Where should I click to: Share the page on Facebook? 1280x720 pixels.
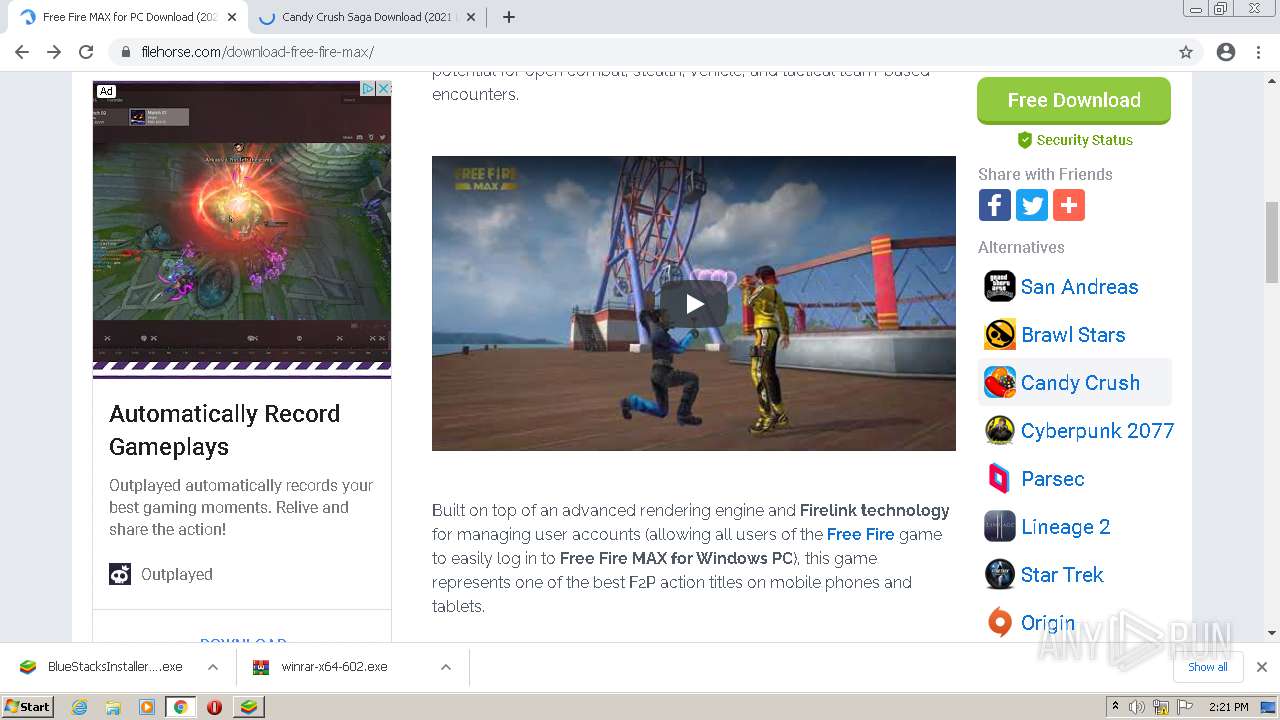pos(994,205)
